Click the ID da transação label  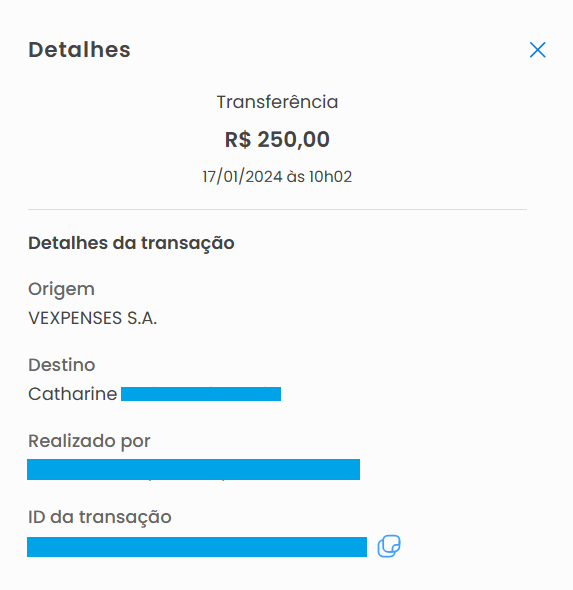tap(100, 517)
